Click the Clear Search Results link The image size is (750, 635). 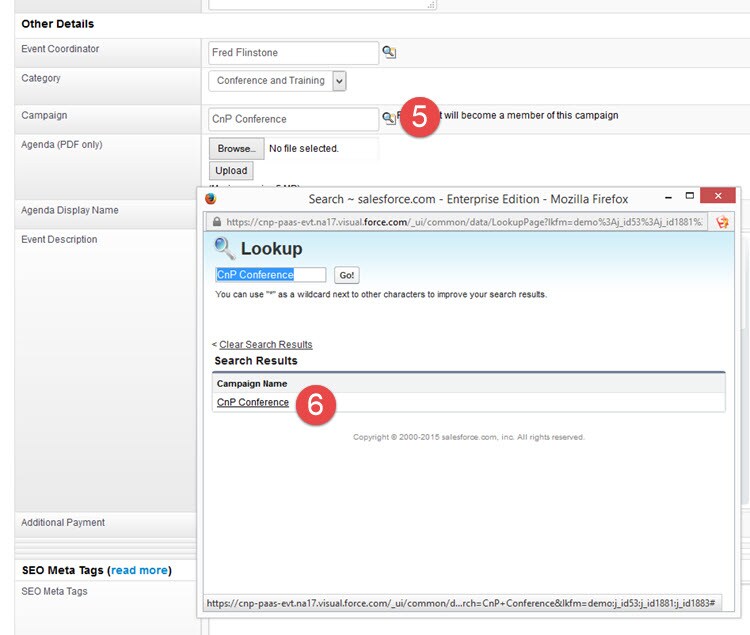point(265,344)
